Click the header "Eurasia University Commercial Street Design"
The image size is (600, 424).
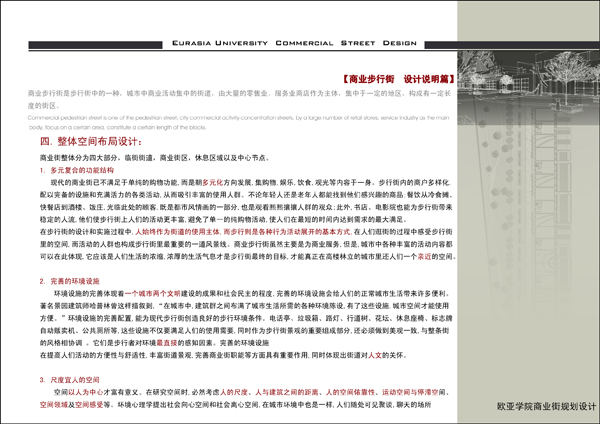294,43
